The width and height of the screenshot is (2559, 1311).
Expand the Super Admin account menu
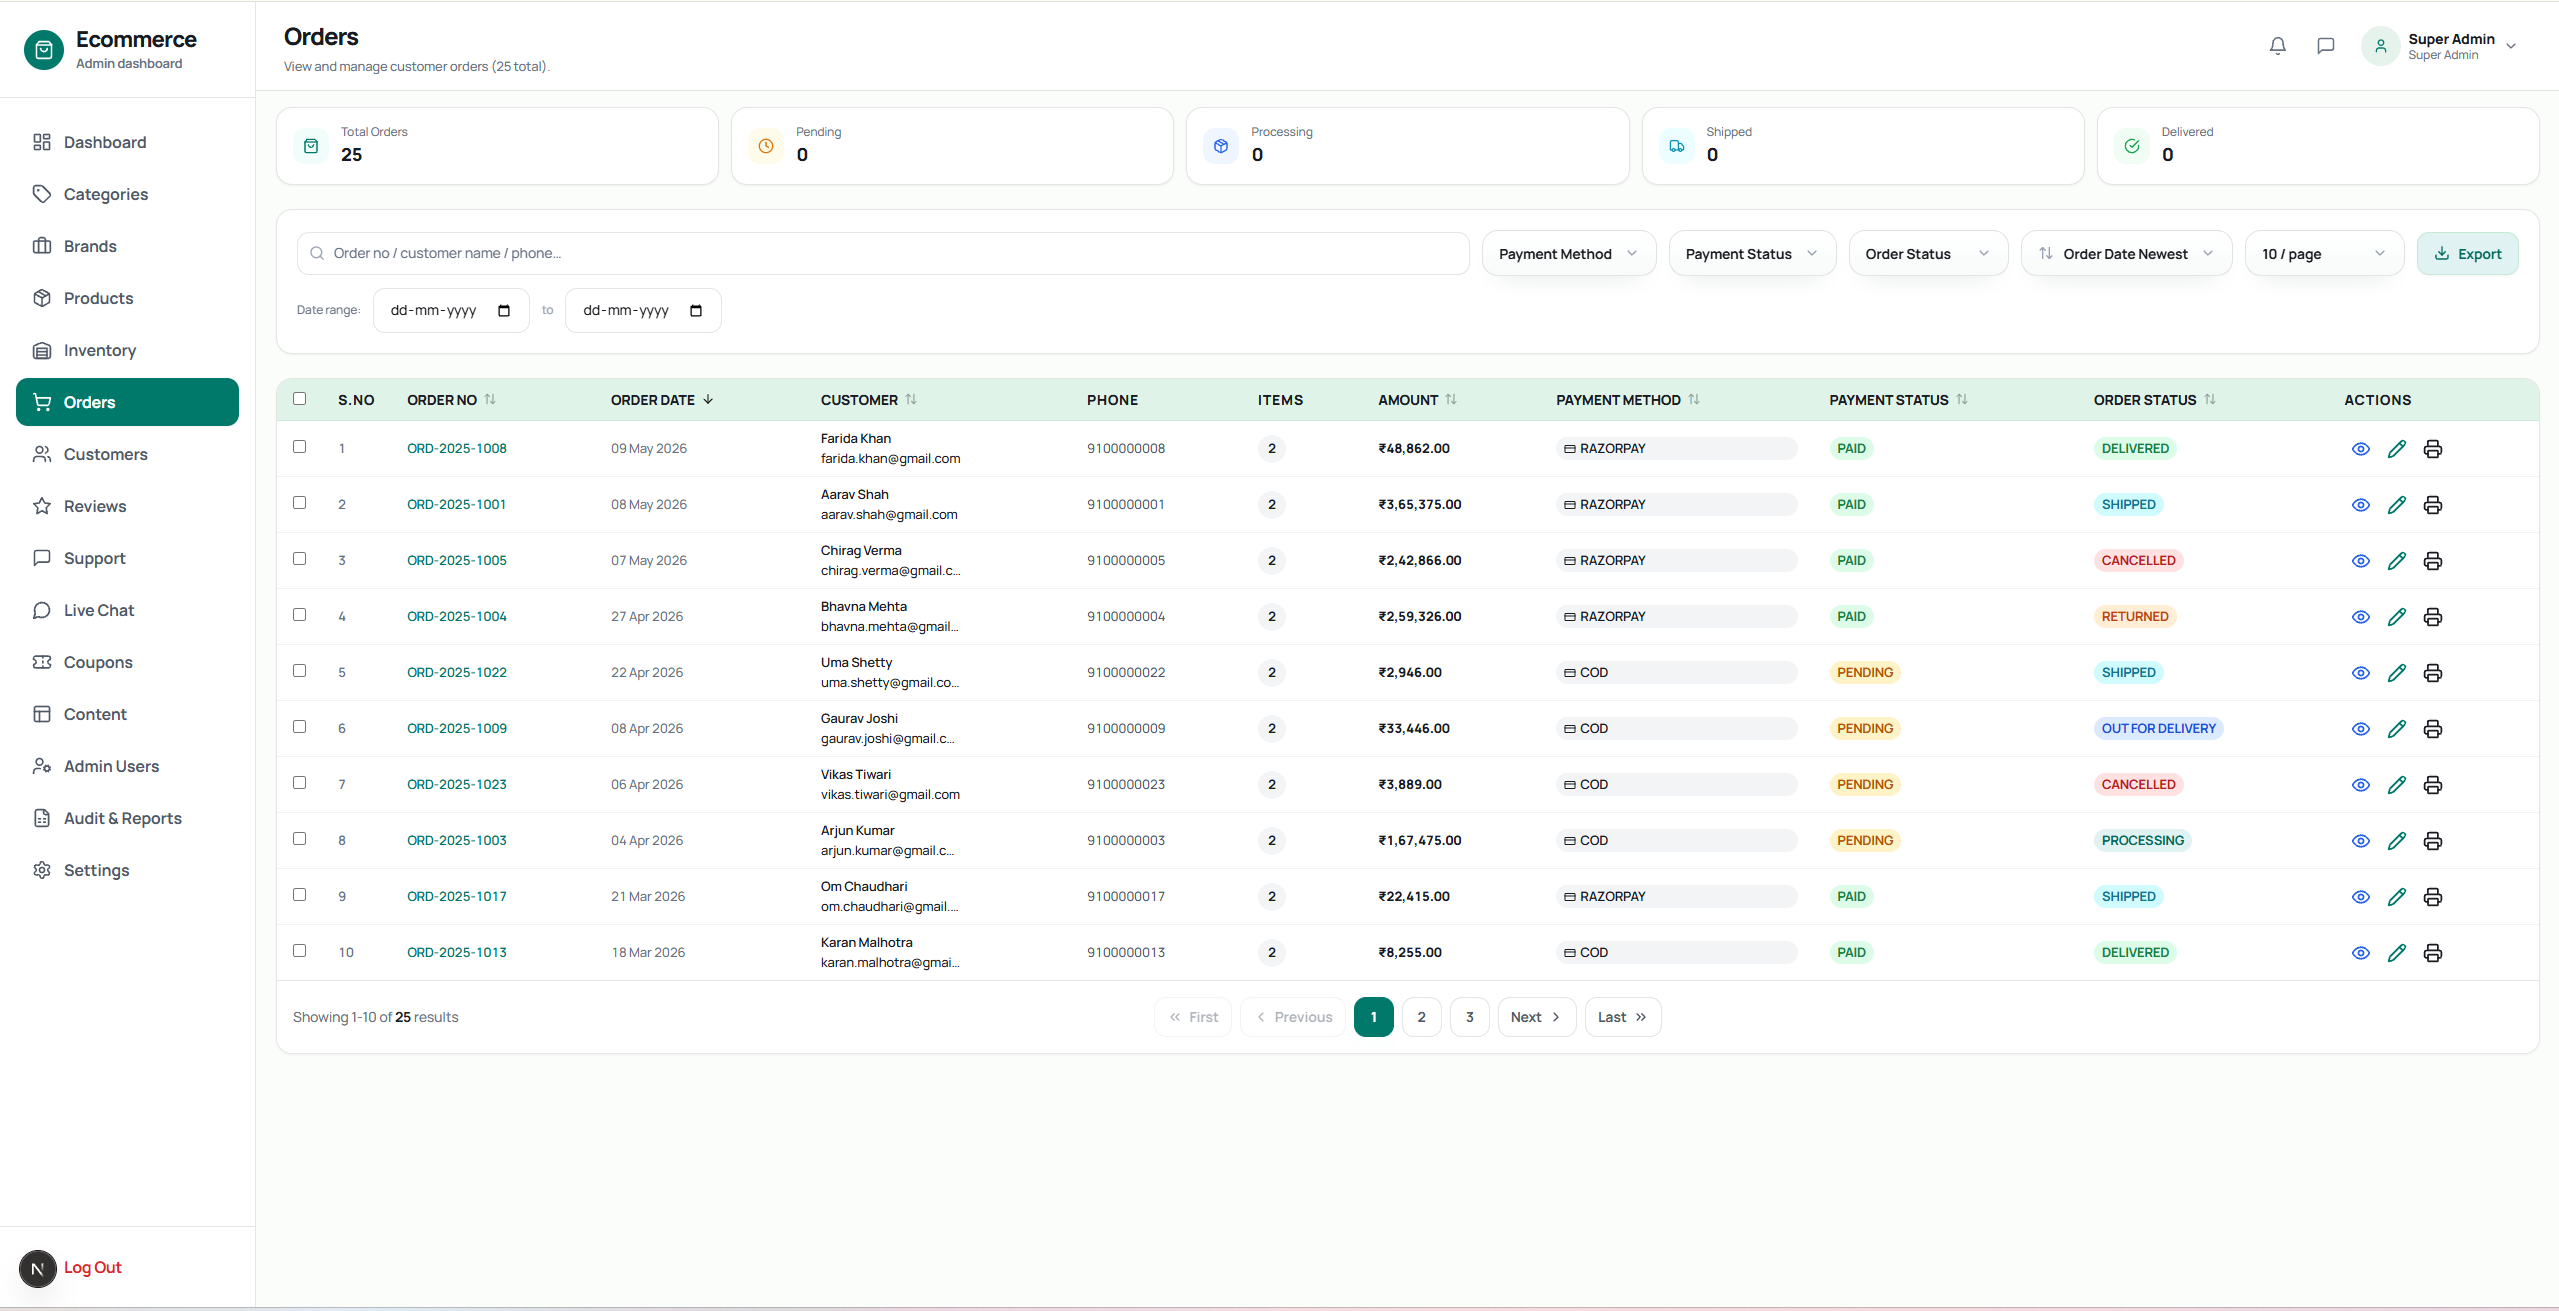pos(2439,46)
